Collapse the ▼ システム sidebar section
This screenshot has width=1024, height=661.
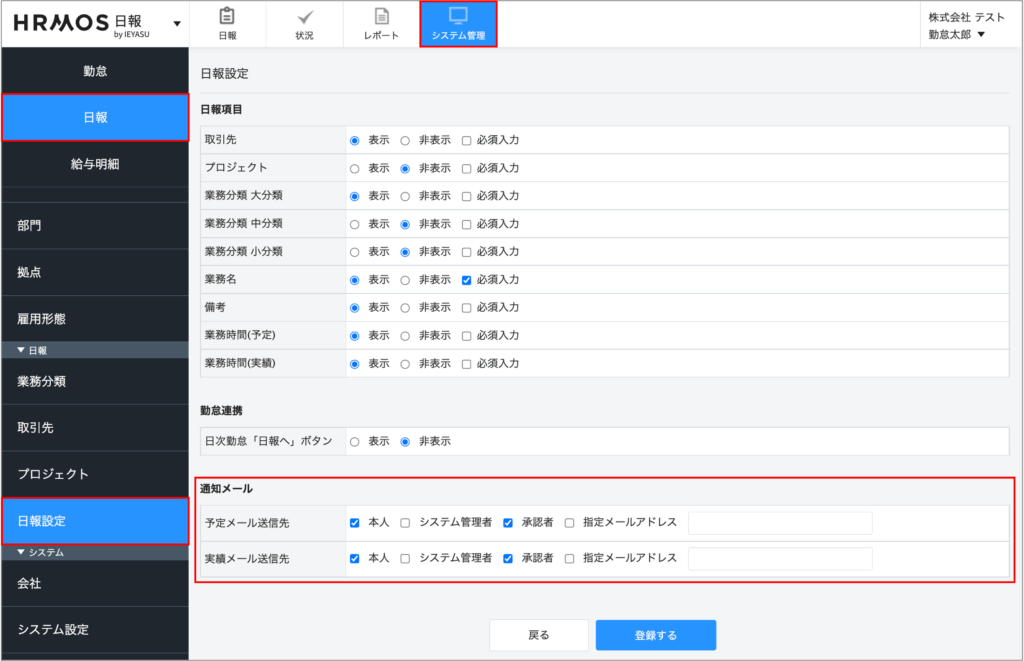(x=40, y=552)
